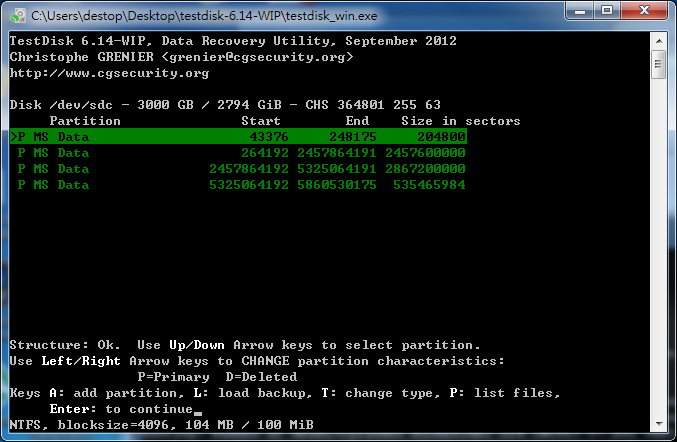677x442 pixels.
Task: Click the 'D=Deleted' legend text
Action: point(261,377)
